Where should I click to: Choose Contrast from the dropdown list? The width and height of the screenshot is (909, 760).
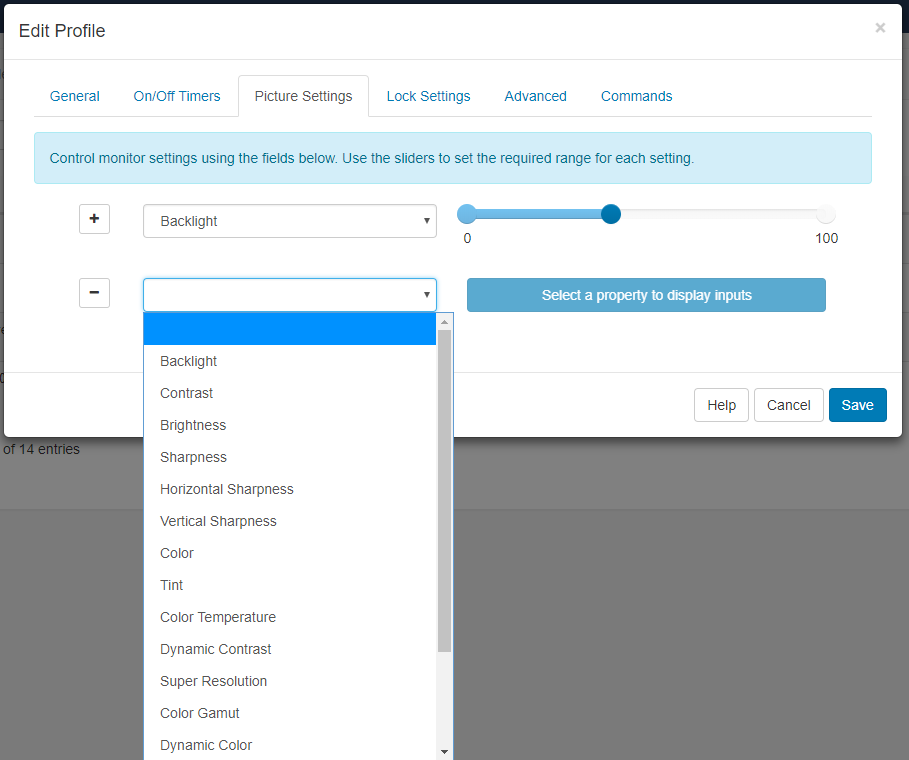(187, 393)
